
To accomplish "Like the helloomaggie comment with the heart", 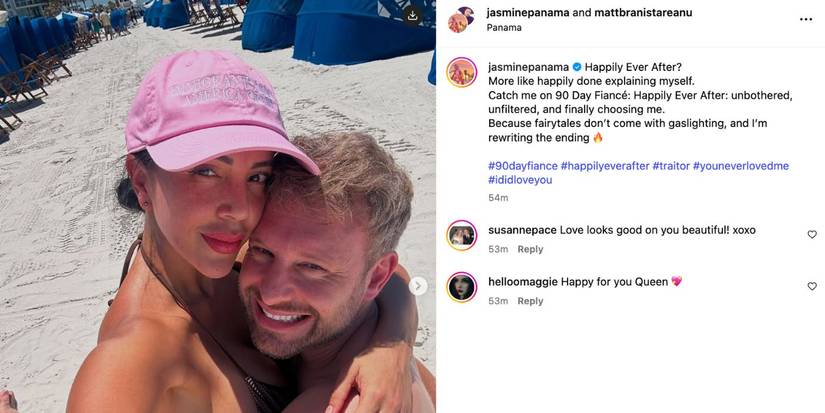I will pos(812,286).
